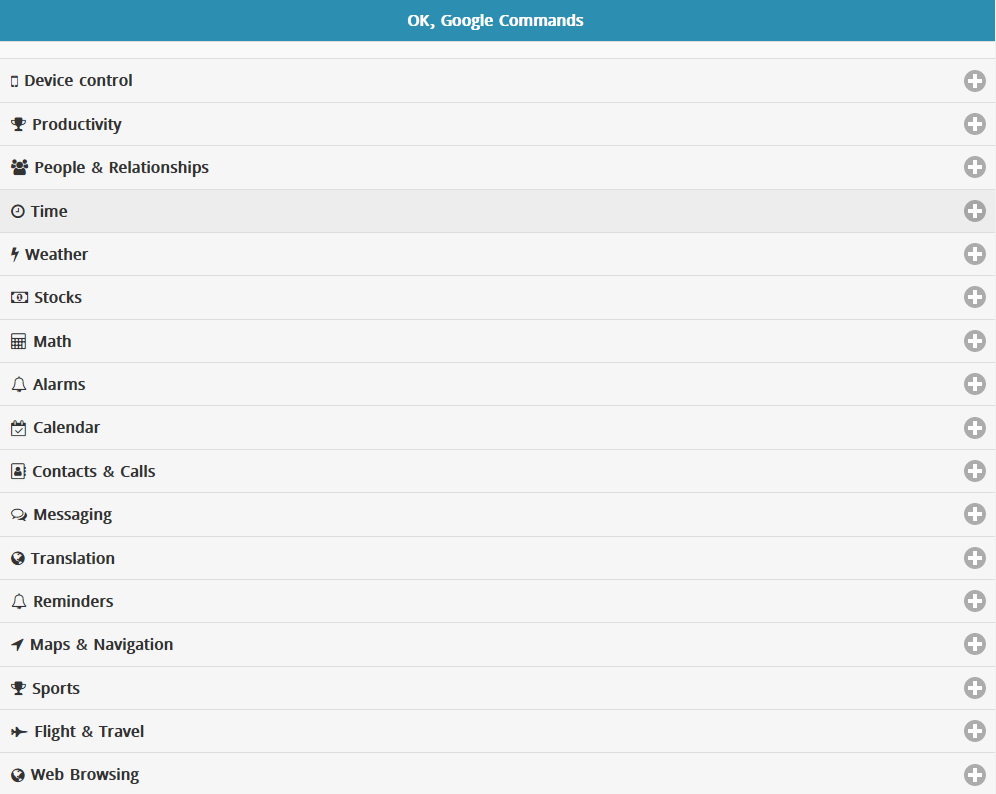Select the Sports category label
The height and width of the screenshot is (794, 996).
coord(56,689)
